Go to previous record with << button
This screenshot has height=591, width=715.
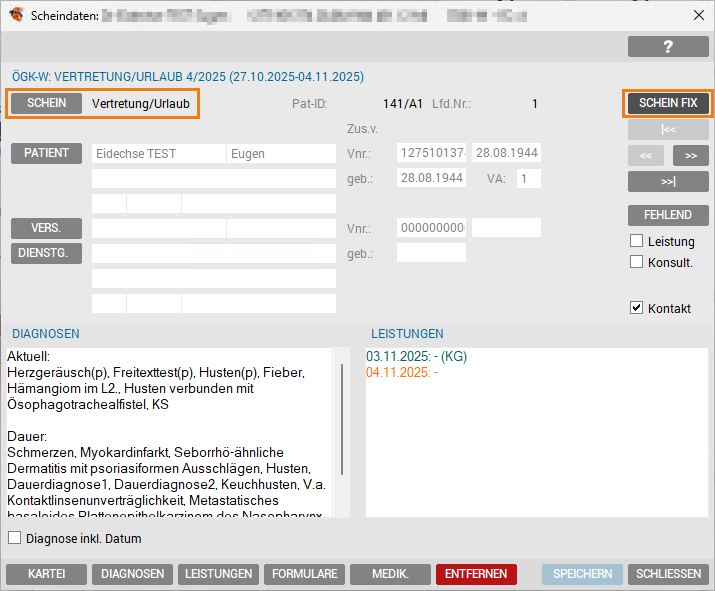(x=646, y=156)
